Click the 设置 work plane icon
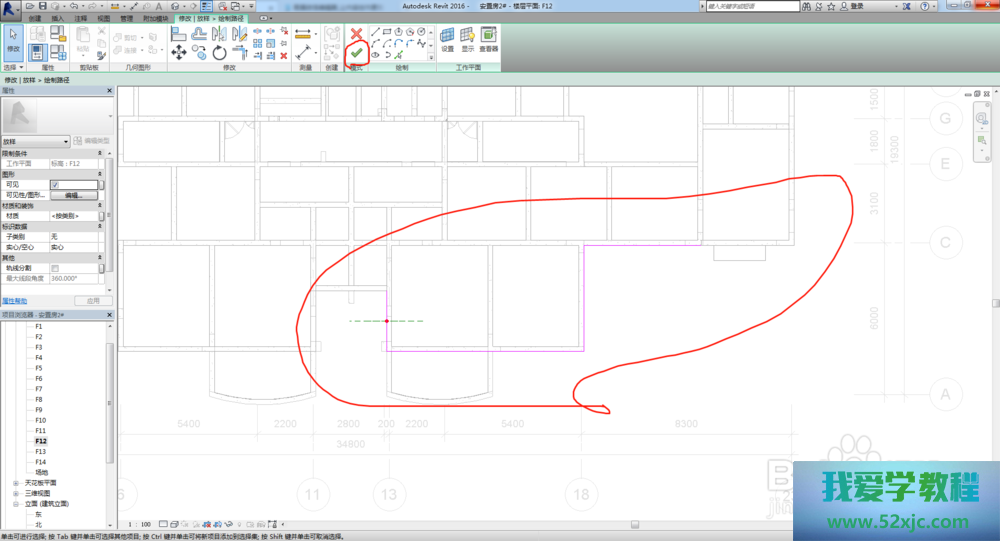This screenshot has height=541, width=1000. 447,38
